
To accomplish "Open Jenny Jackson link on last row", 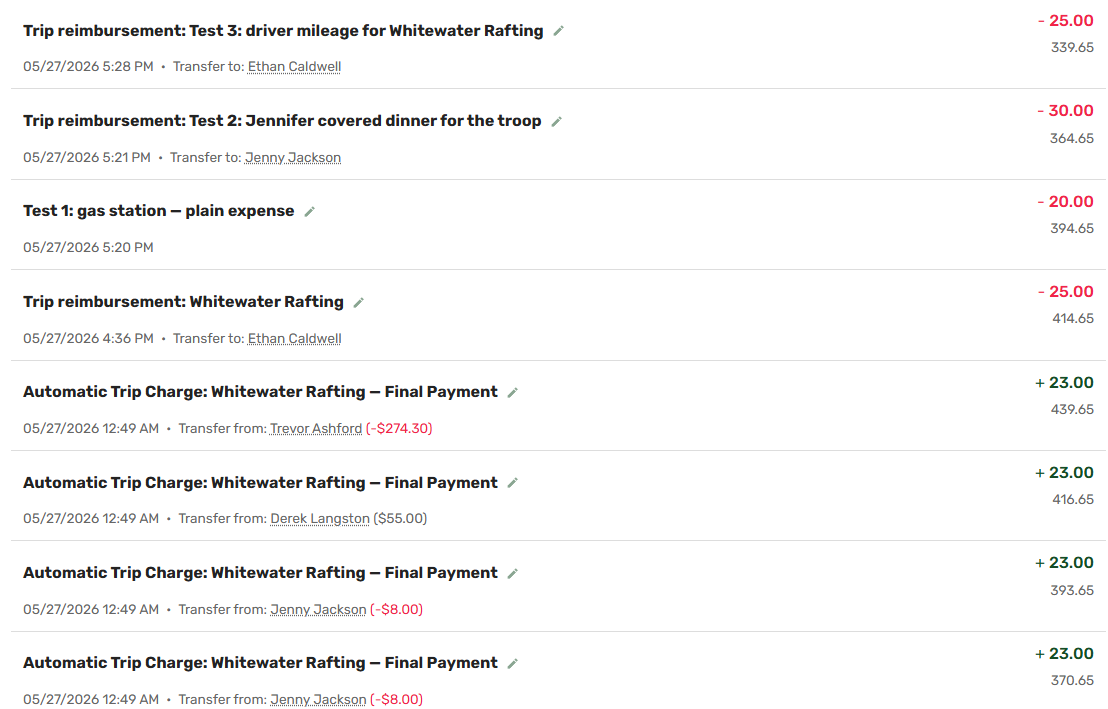I will [318, 699].
